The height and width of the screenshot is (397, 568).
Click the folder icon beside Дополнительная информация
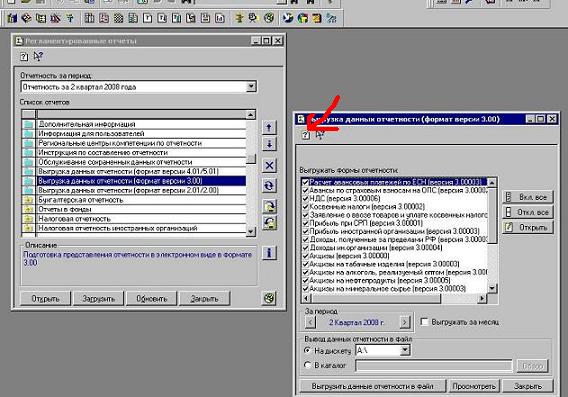[28, 124]
